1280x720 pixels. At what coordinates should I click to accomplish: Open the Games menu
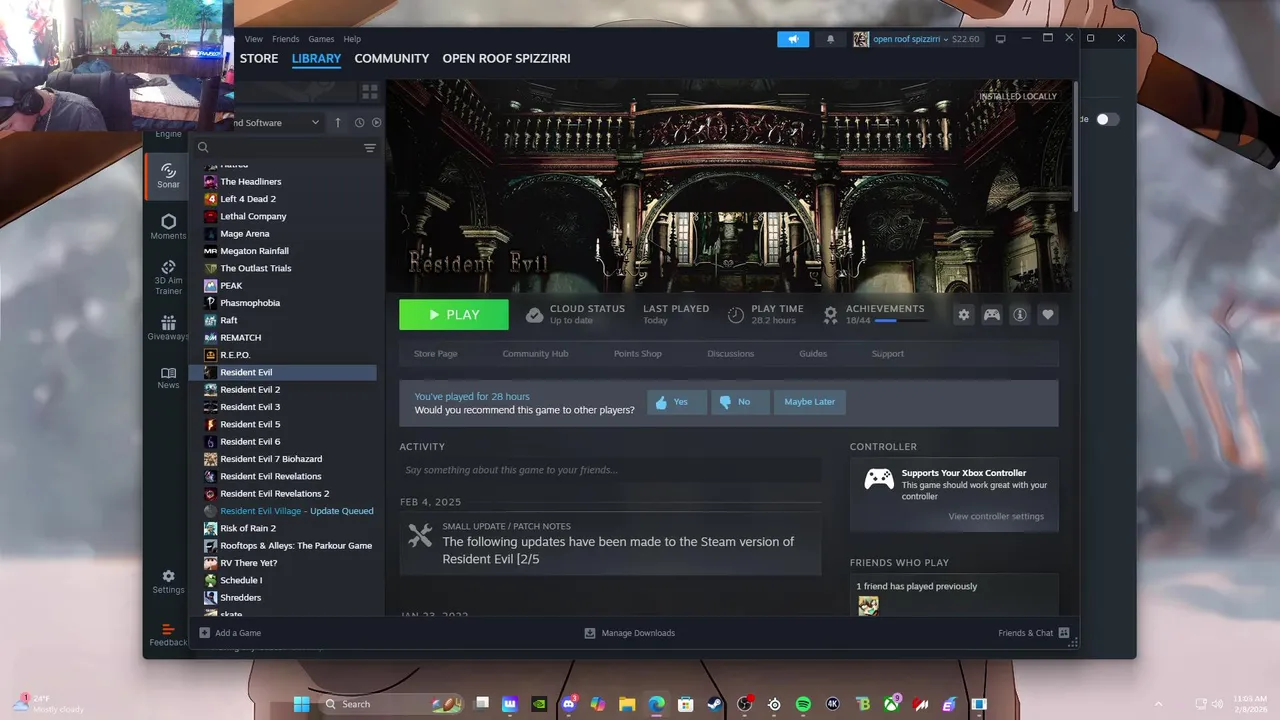coord(321,39)
